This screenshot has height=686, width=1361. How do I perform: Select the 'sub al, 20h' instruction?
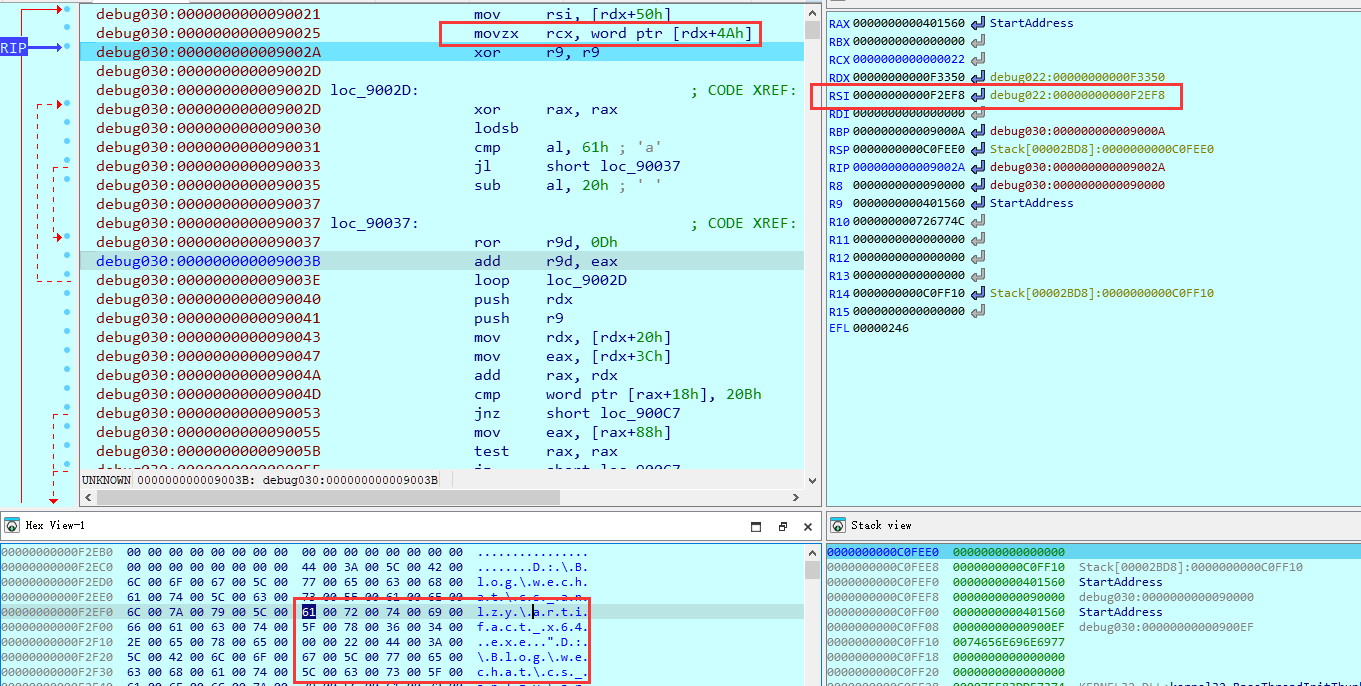(x=549, y=185)
